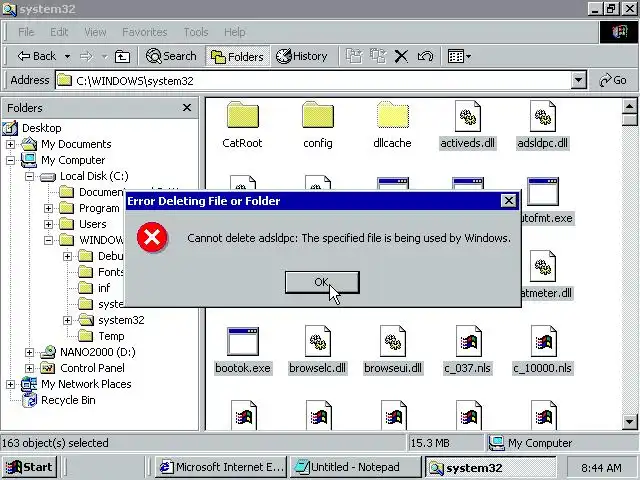Click the address bar path field

point(313,80)
